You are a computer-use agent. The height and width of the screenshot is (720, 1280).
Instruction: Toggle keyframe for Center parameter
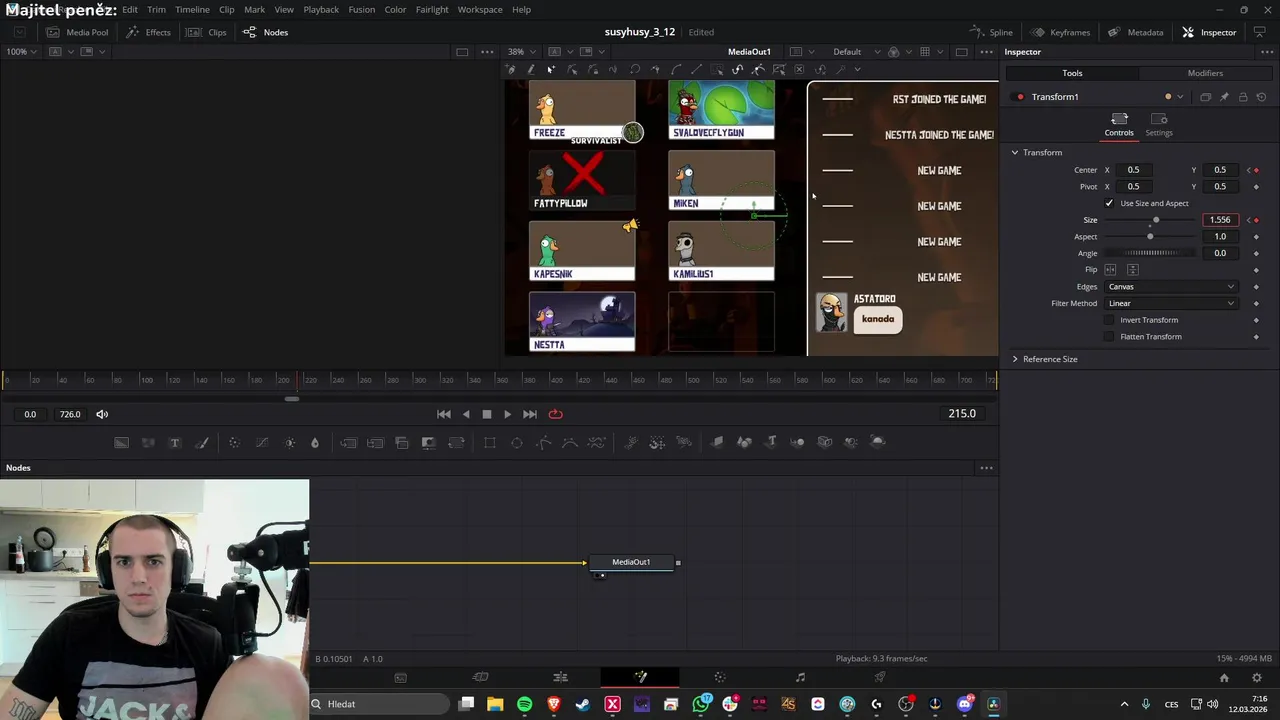point(1256,170)
